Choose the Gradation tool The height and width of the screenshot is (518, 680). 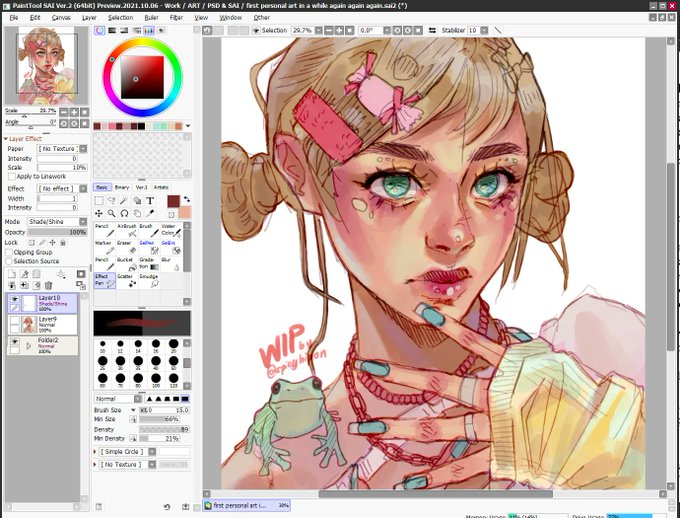click(x=149, y=264)
